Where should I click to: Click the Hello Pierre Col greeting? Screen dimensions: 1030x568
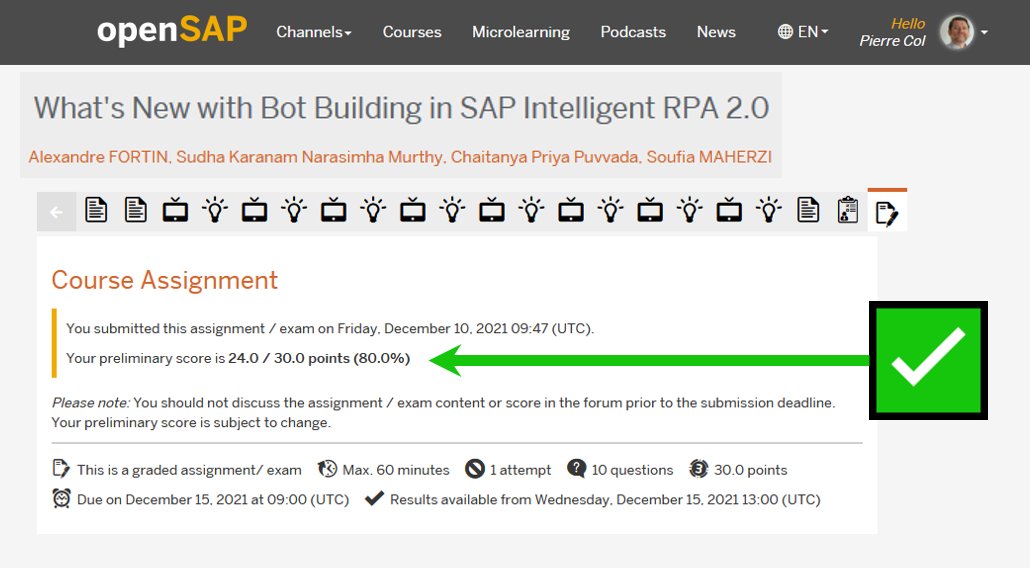(x=892, y=32)
